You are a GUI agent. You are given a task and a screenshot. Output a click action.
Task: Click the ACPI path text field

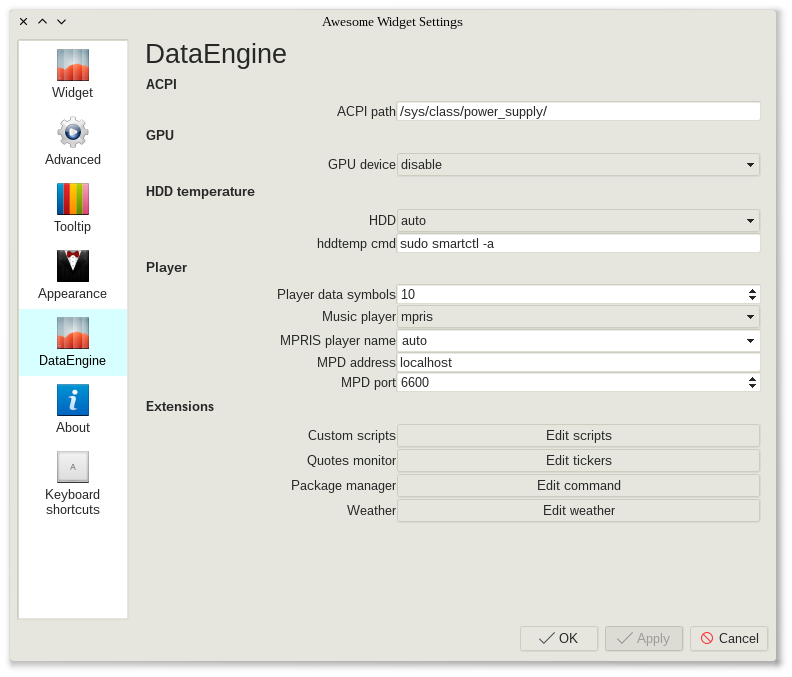pyautogui.click(x=578, y=111)
